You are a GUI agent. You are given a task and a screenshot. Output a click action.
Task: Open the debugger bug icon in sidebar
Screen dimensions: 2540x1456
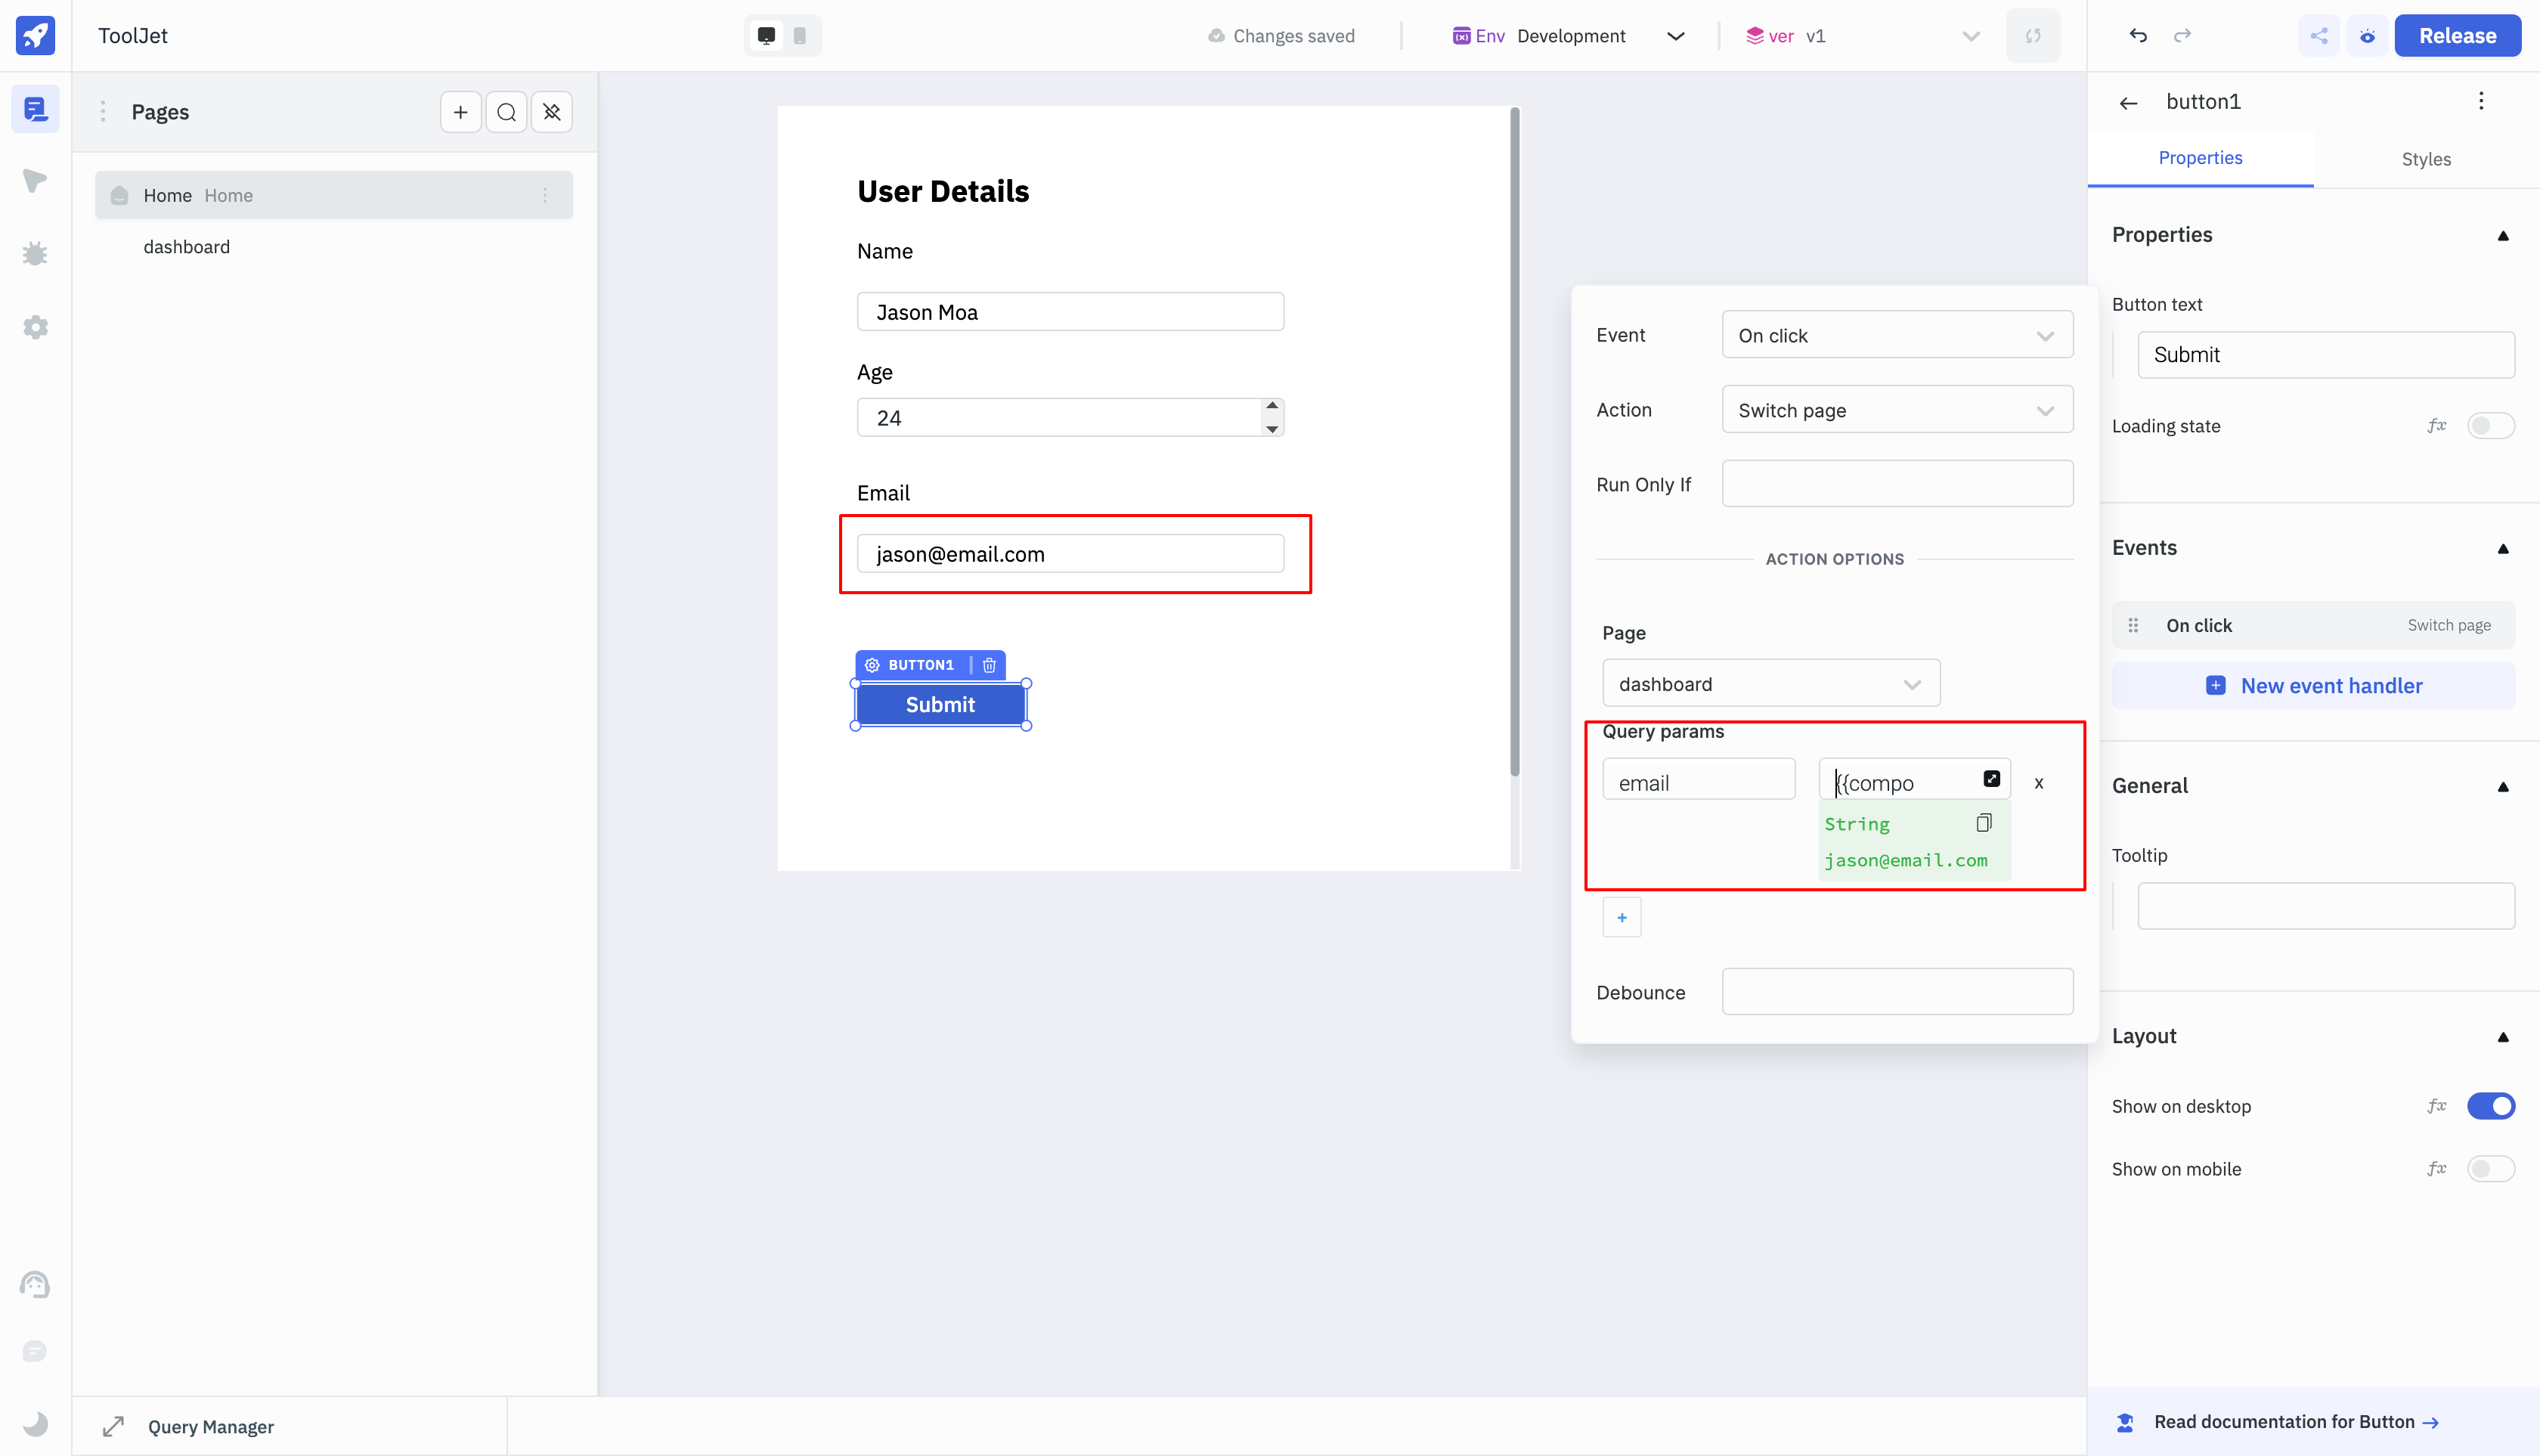(35, 254)
